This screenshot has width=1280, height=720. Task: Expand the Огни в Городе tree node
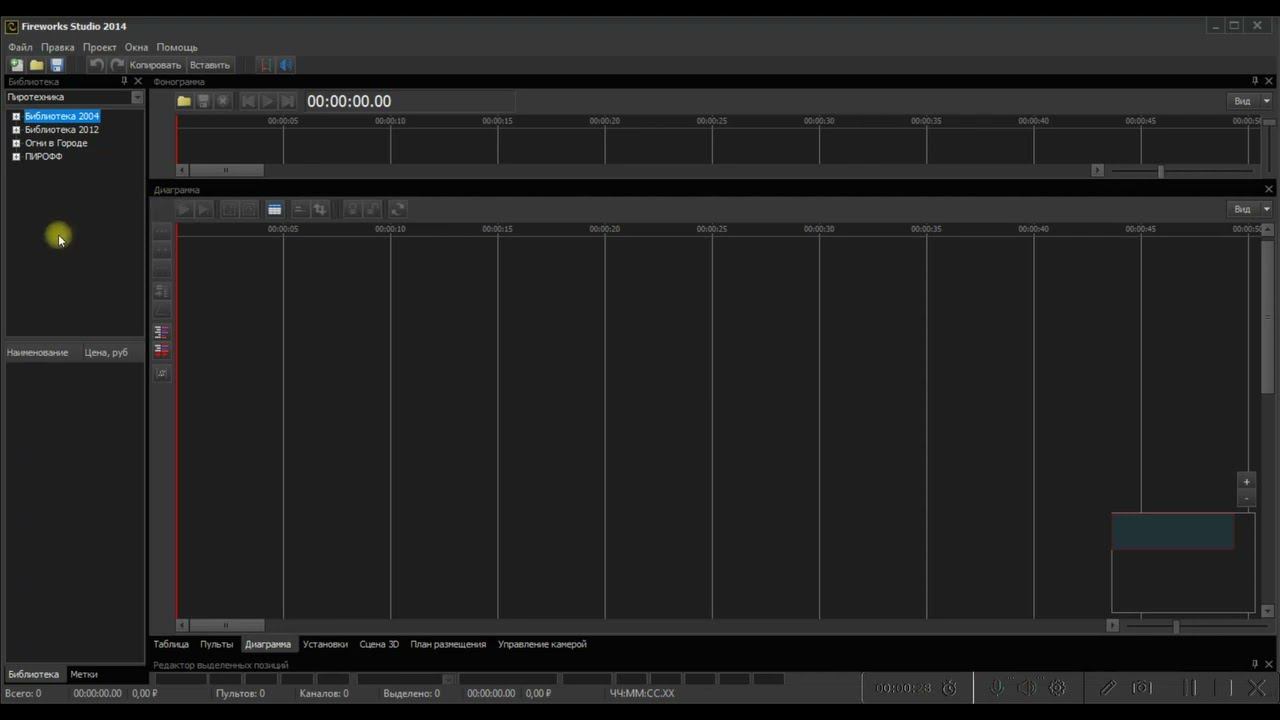(x=16, y=143)
